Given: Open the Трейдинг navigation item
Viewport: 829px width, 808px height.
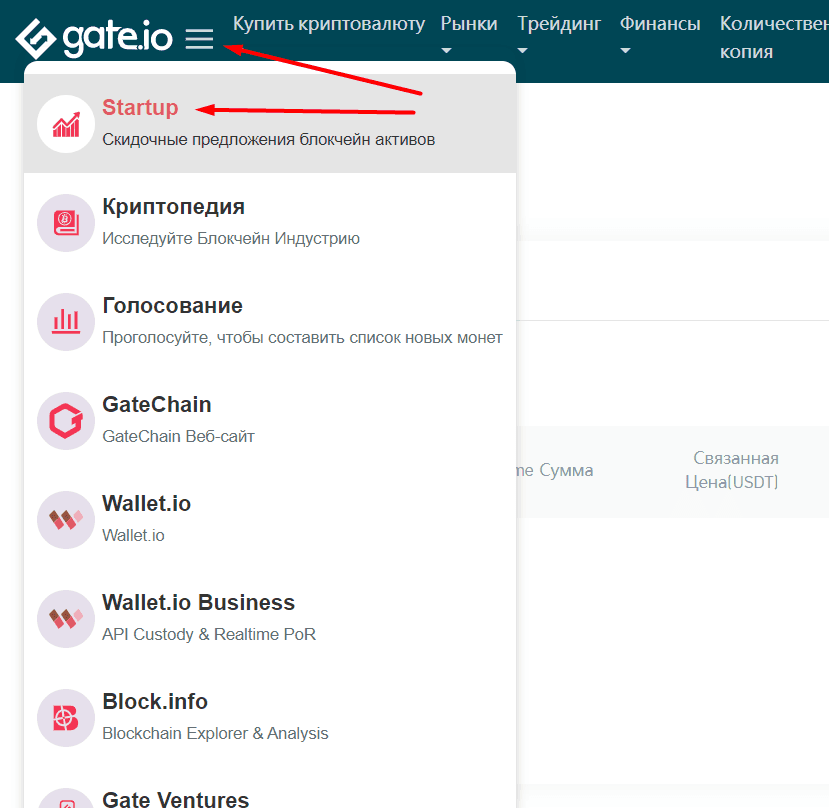Looking at the screenshot, I should pyautogui.click(x=559, y=24).
